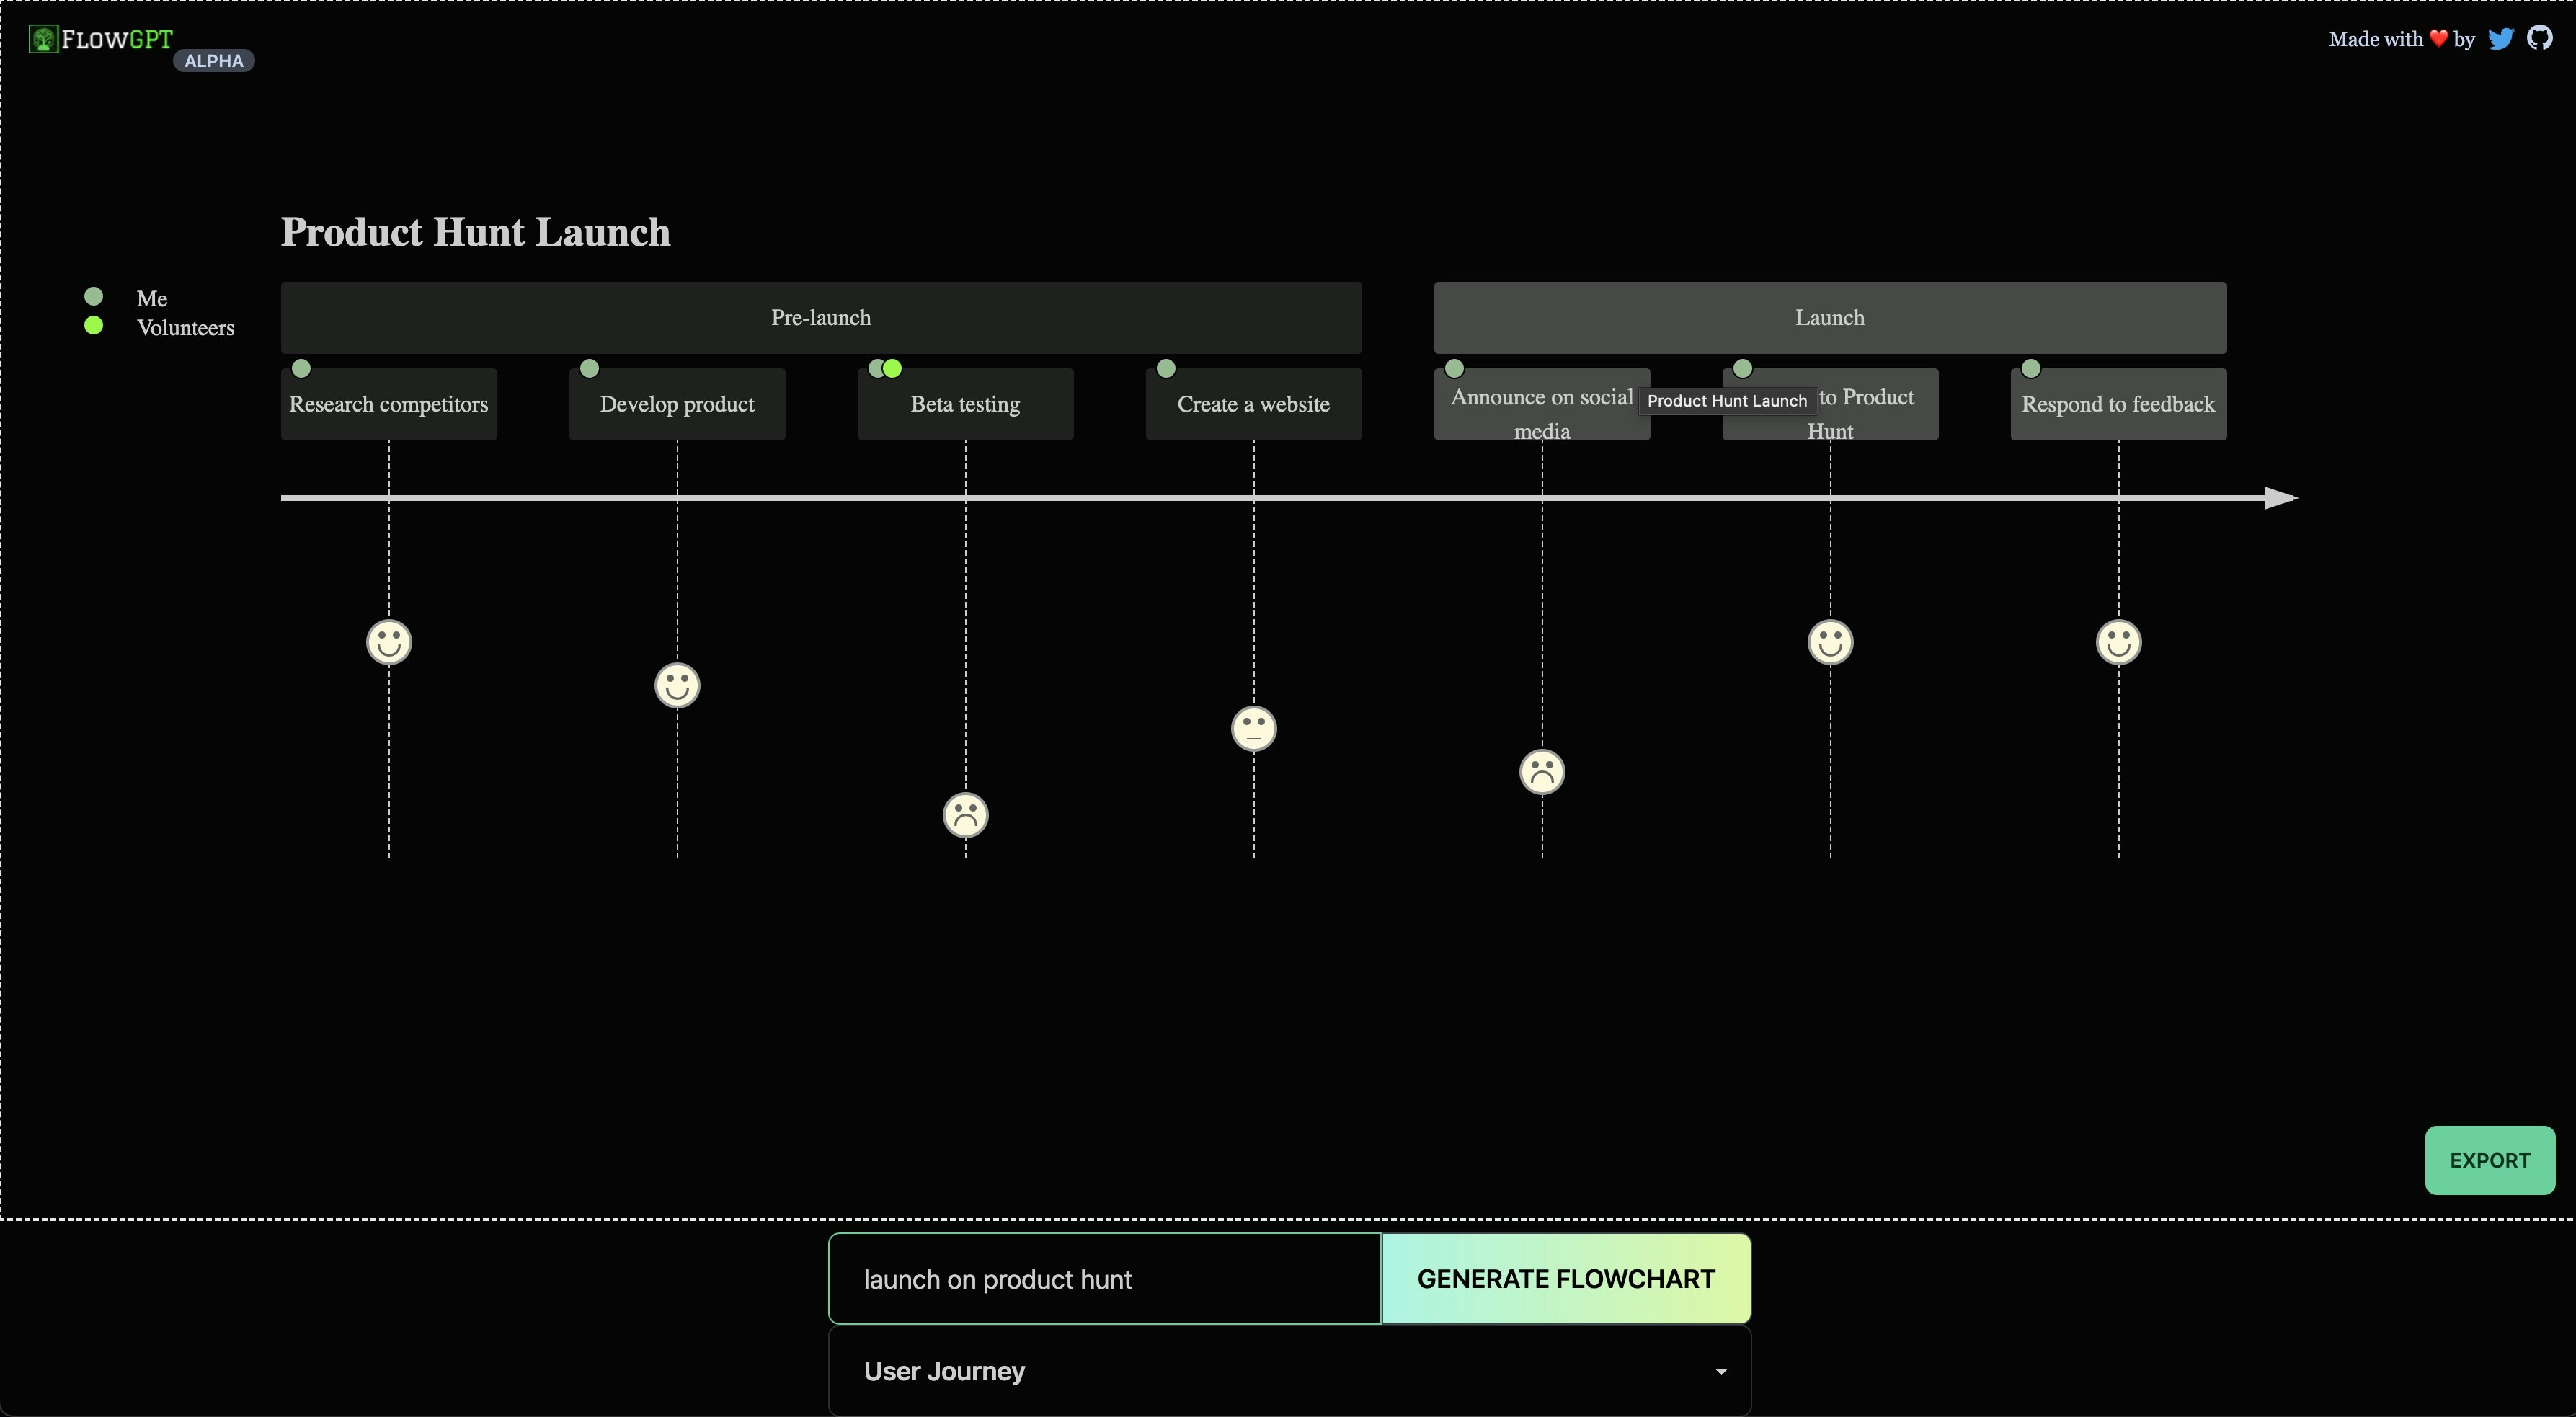Click the actor dot on Research competitors
Screen dimensions: 2576x1417
point(301,368)
